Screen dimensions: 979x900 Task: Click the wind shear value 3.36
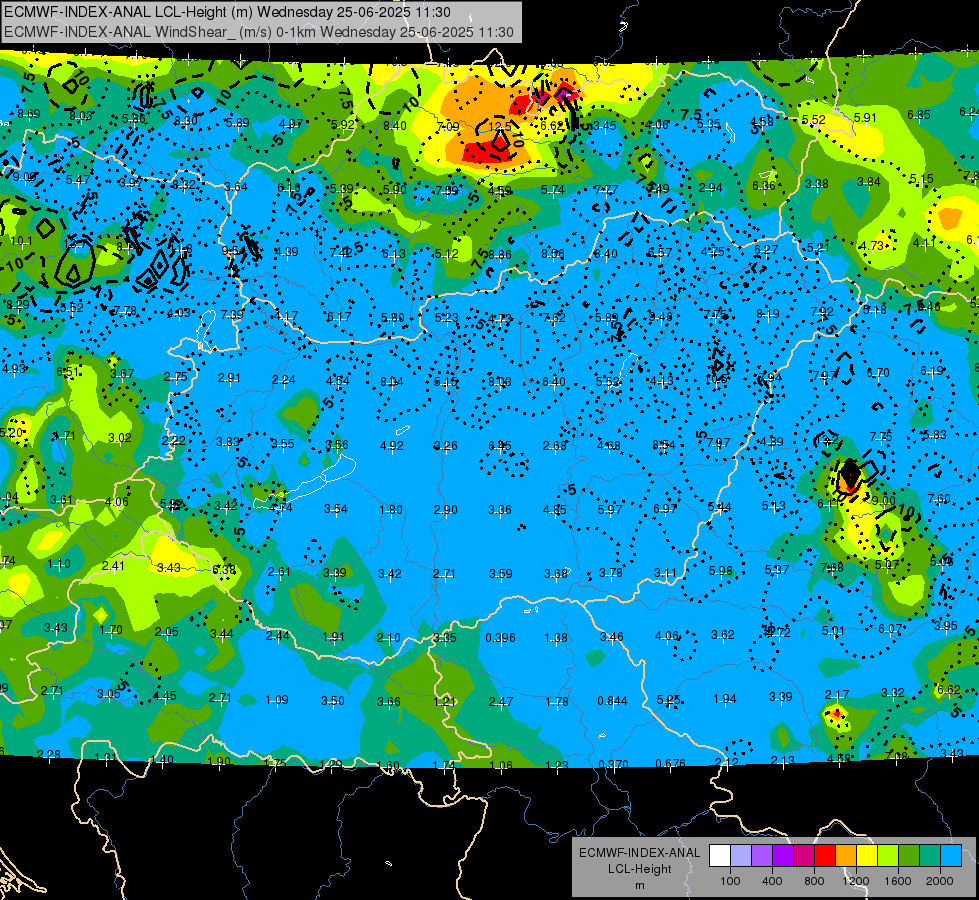pos(499,510)
